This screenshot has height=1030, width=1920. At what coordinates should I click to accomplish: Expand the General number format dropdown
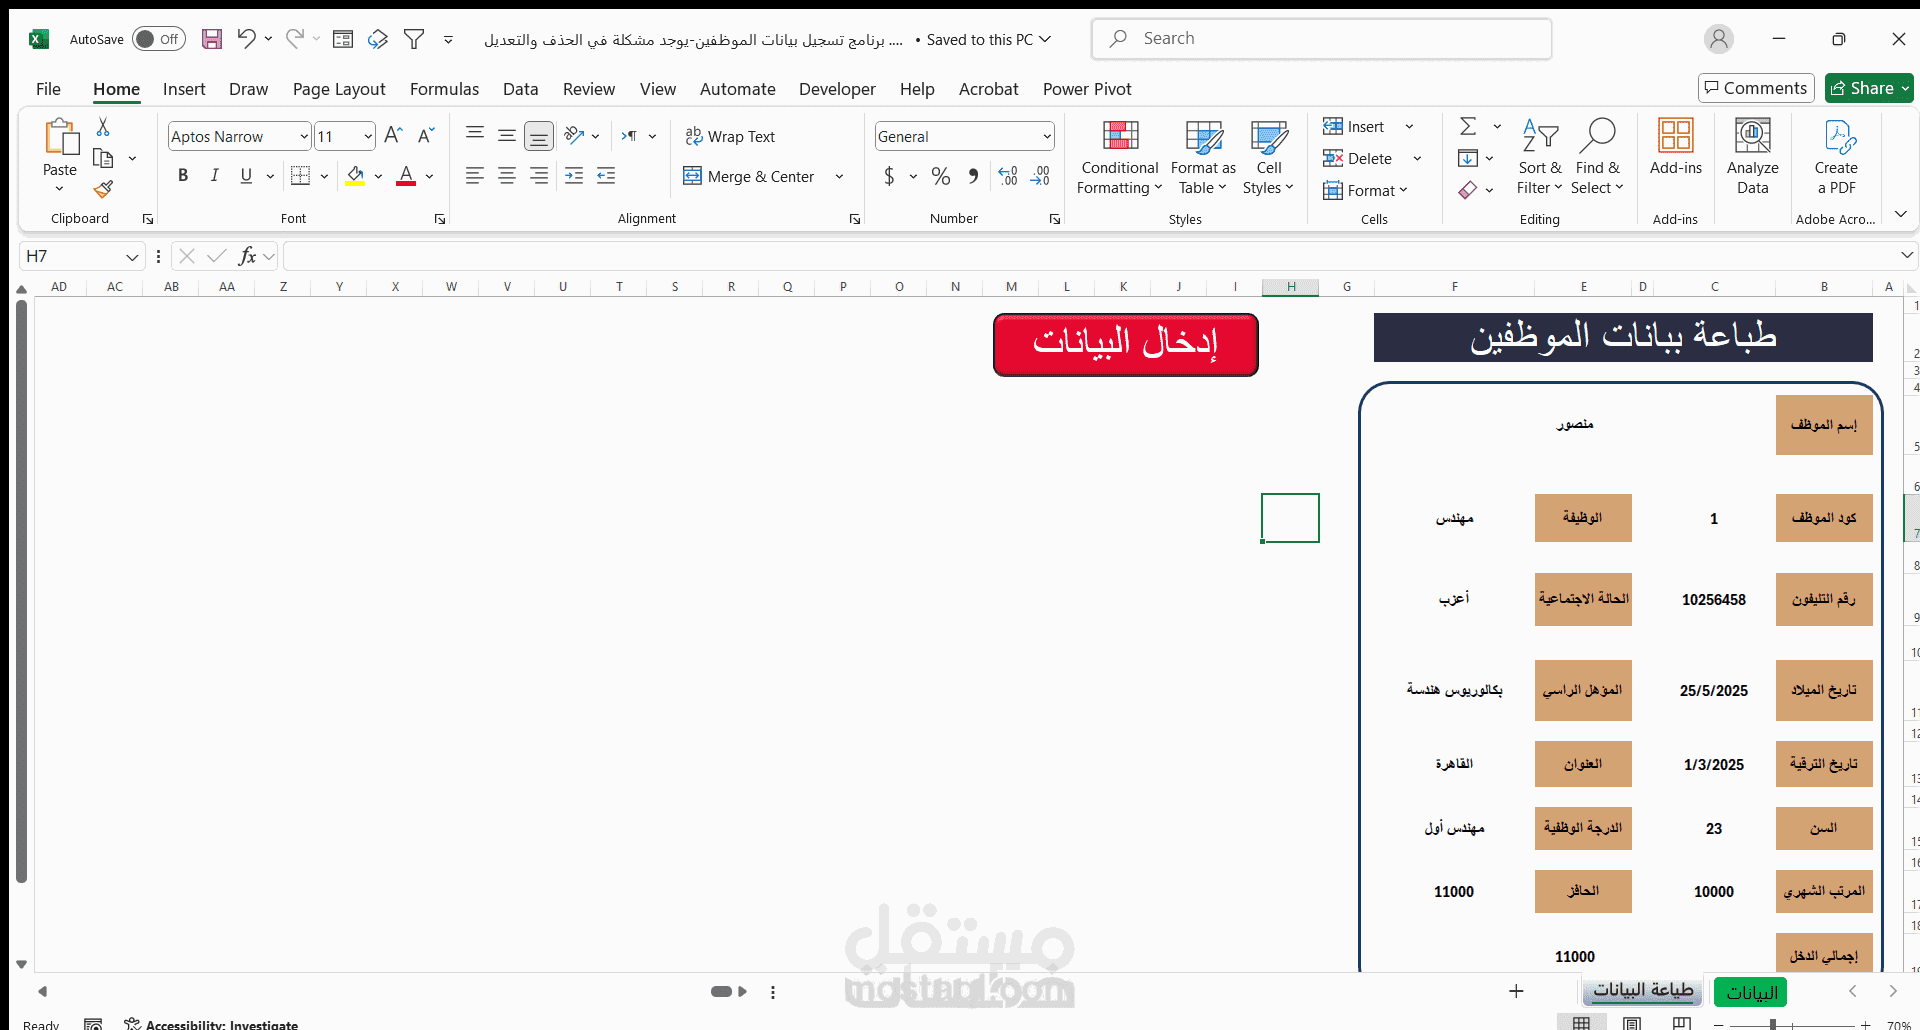1047,137
